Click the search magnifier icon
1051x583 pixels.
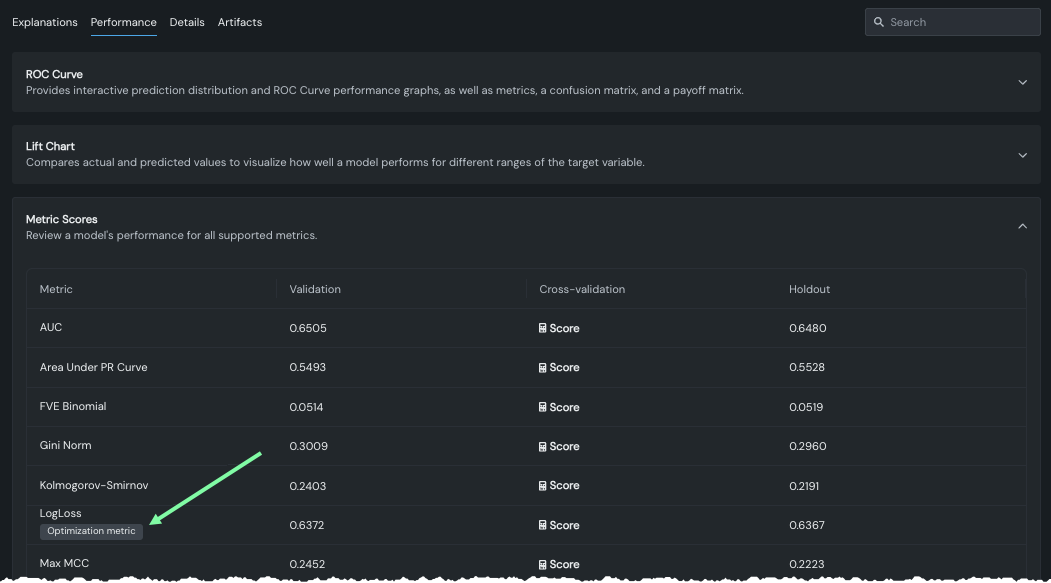[x=879, y=22]
